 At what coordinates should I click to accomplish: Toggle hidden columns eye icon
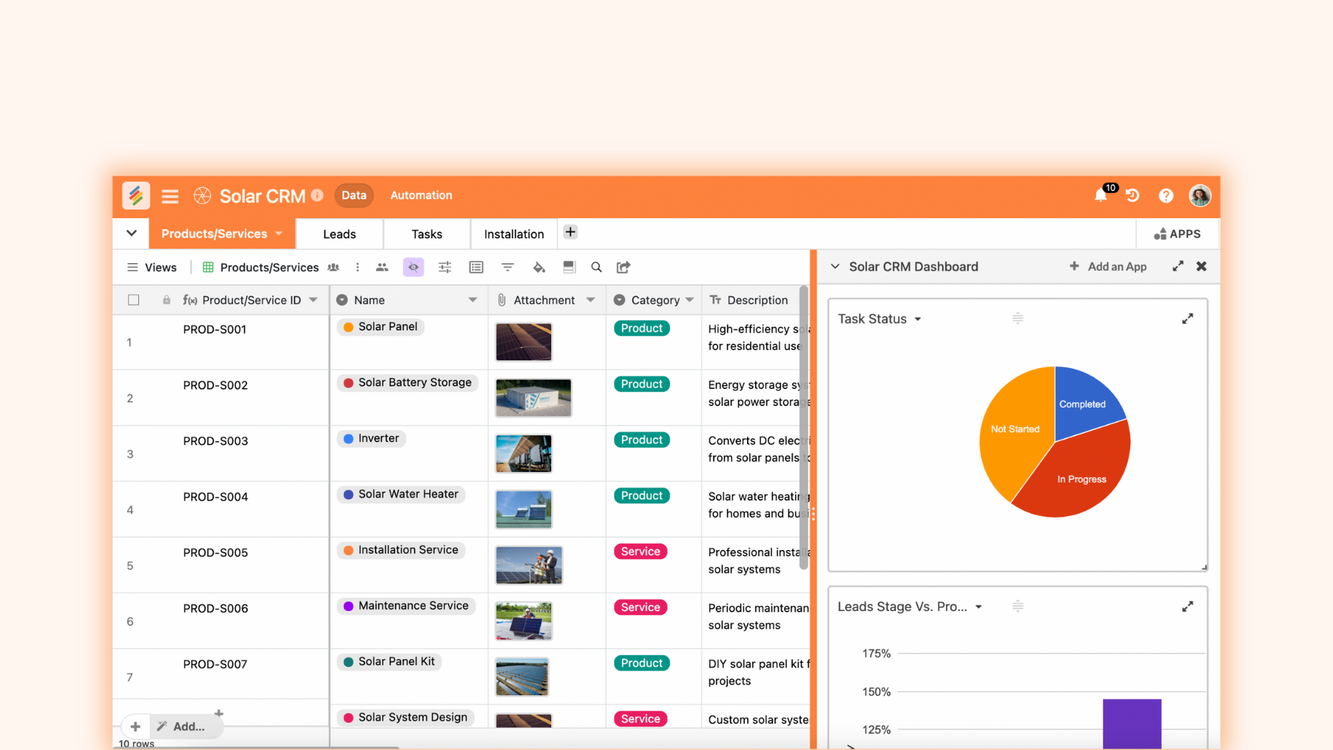(x=413, y=267)
